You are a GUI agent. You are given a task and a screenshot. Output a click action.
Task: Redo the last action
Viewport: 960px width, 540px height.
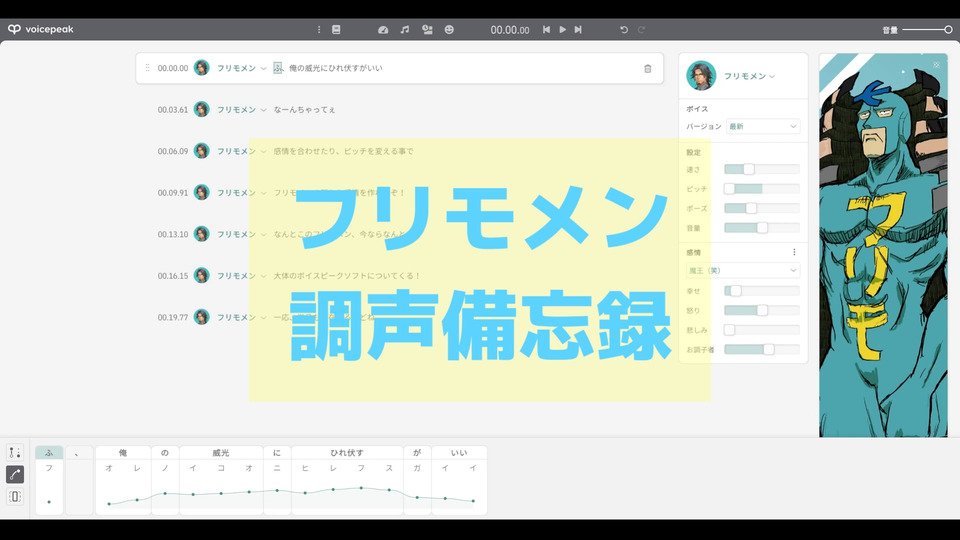pyautogui.click(x=641, y=29)
